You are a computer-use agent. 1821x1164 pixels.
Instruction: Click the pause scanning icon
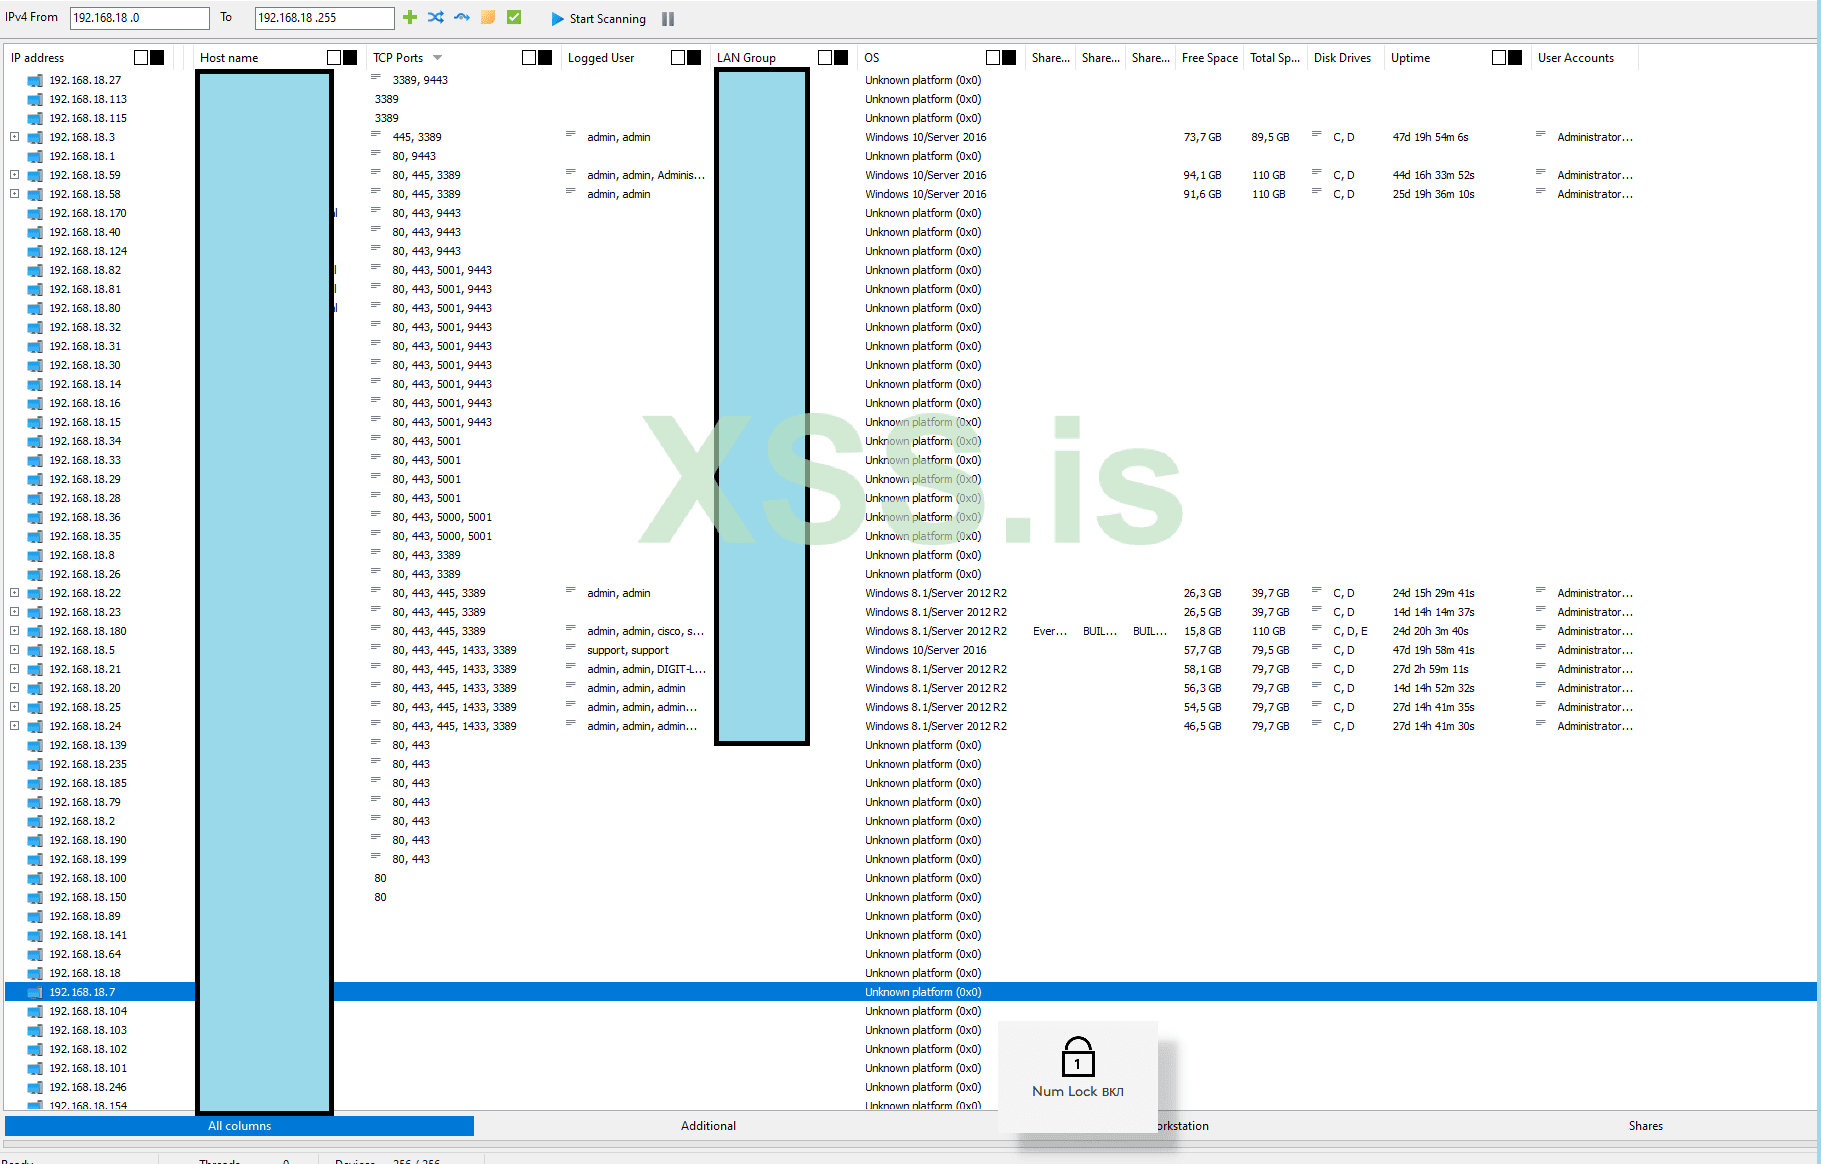tap(668, 19)
